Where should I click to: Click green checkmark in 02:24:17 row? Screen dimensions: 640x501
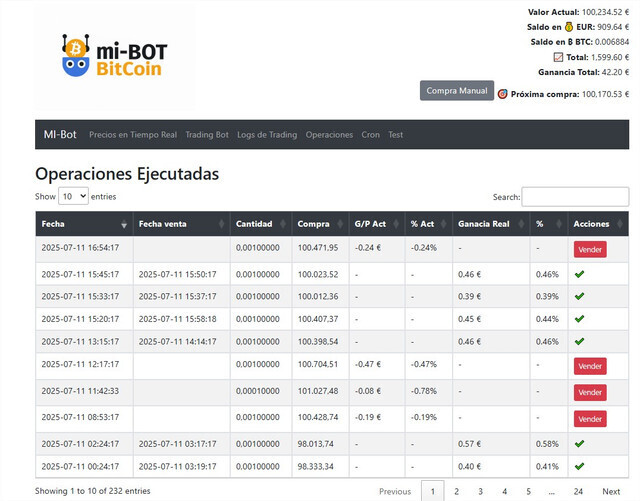pyautogui.click(x=579, y=443)
